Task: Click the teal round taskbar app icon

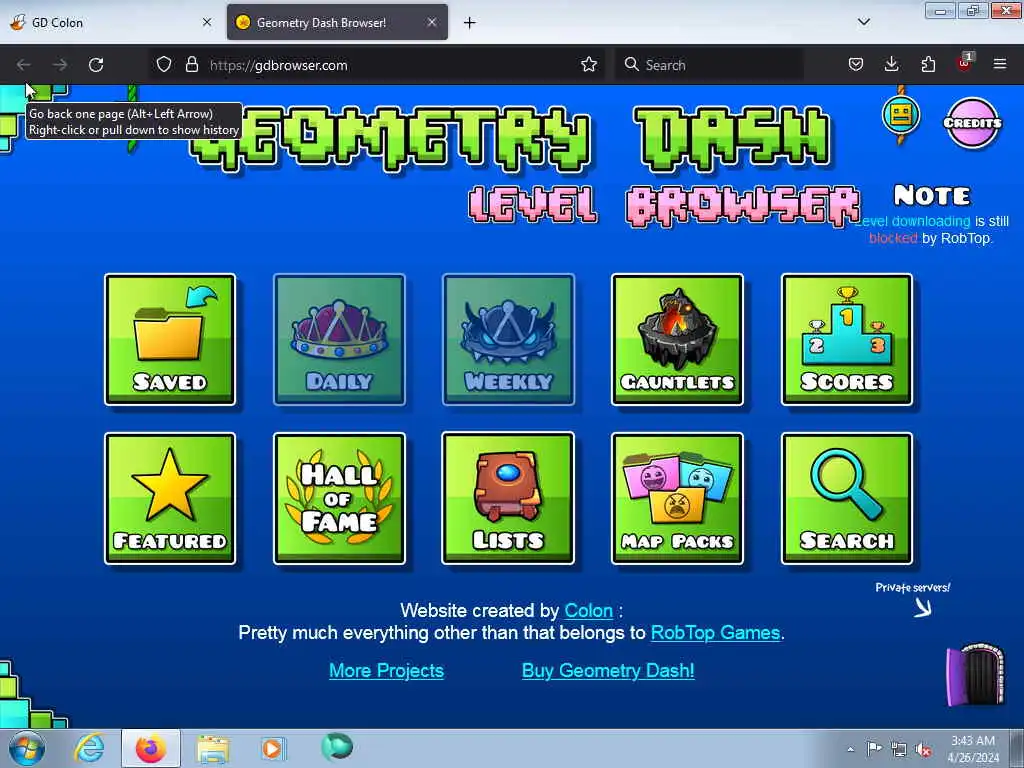Action: [x=337, y=746]
